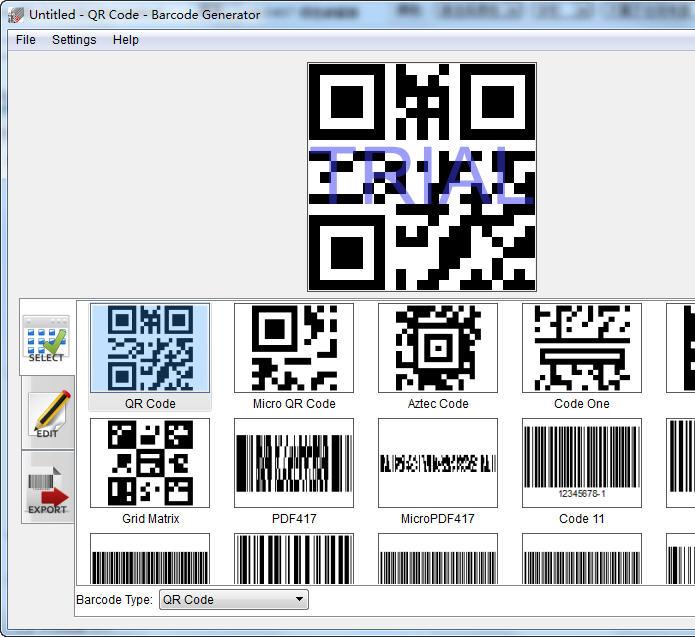The image size is (695, 637).
Task: Pick the Aztec Code barcode thumbnail
Action: 438,348
